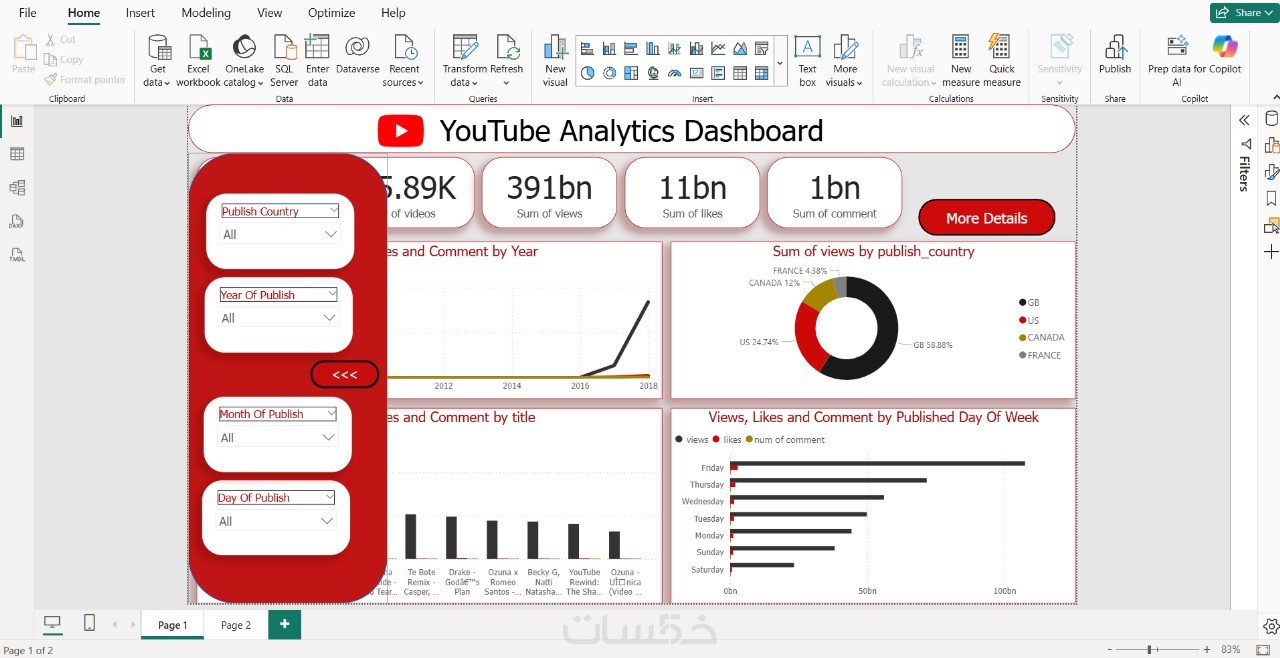
Task: Select the matrix visual icon
Action: pyautogui.click(x=762, y=73)
